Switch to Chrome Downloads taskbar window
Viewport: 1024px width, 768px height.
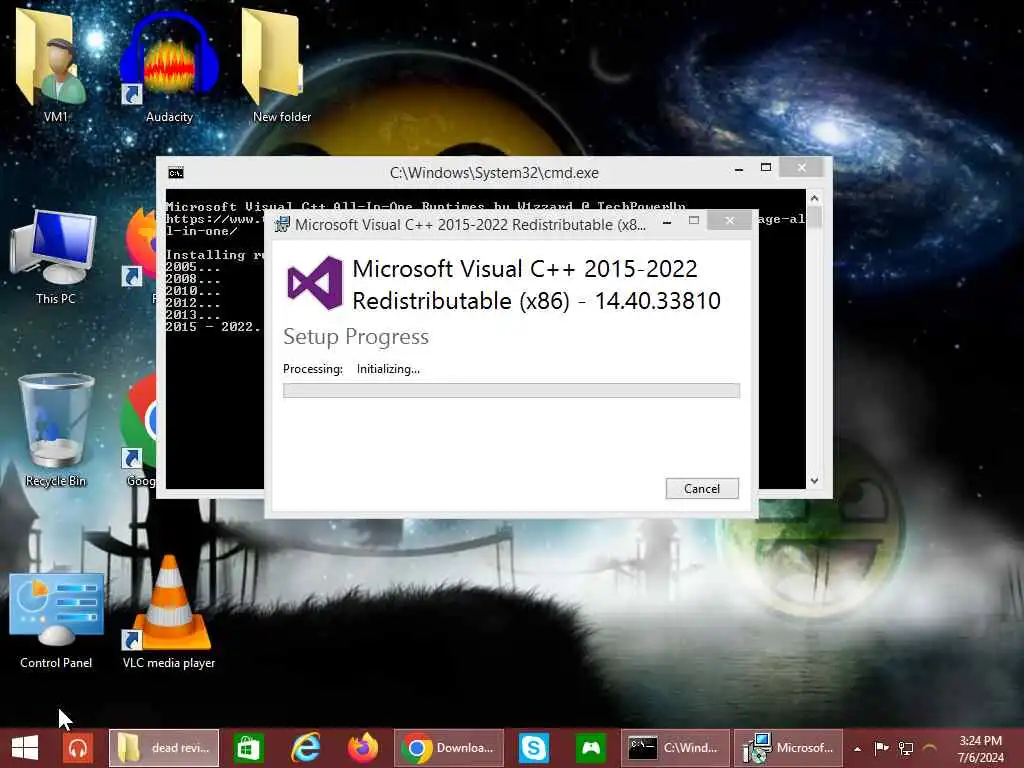[x=449, y=748]
